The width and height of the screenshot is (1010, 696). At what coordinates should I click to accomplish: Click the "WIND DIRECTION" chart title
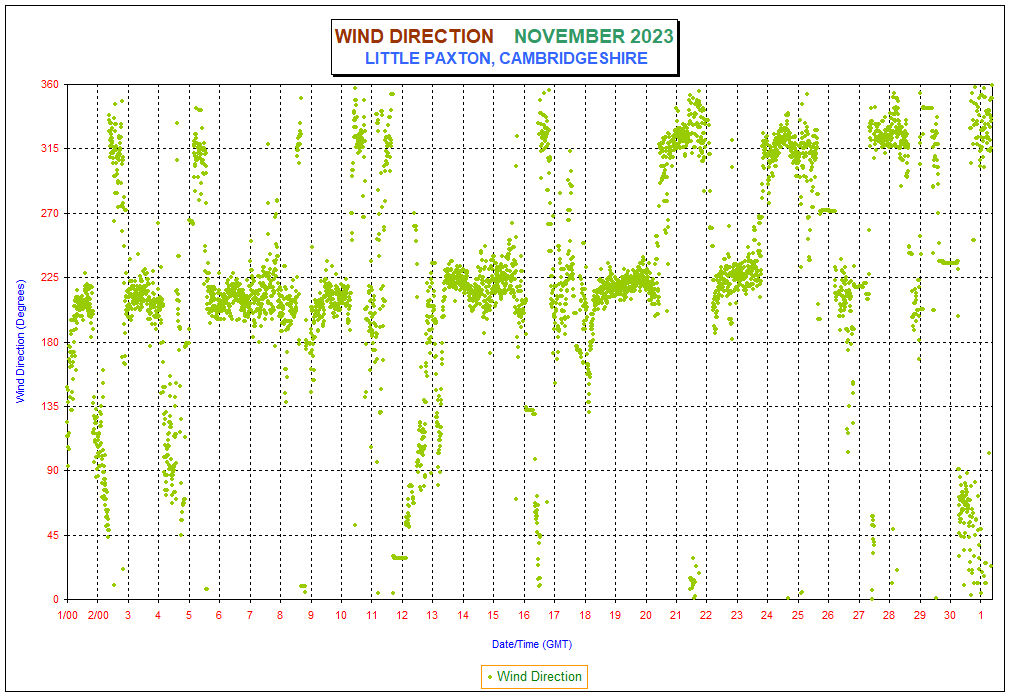[414, 36]
